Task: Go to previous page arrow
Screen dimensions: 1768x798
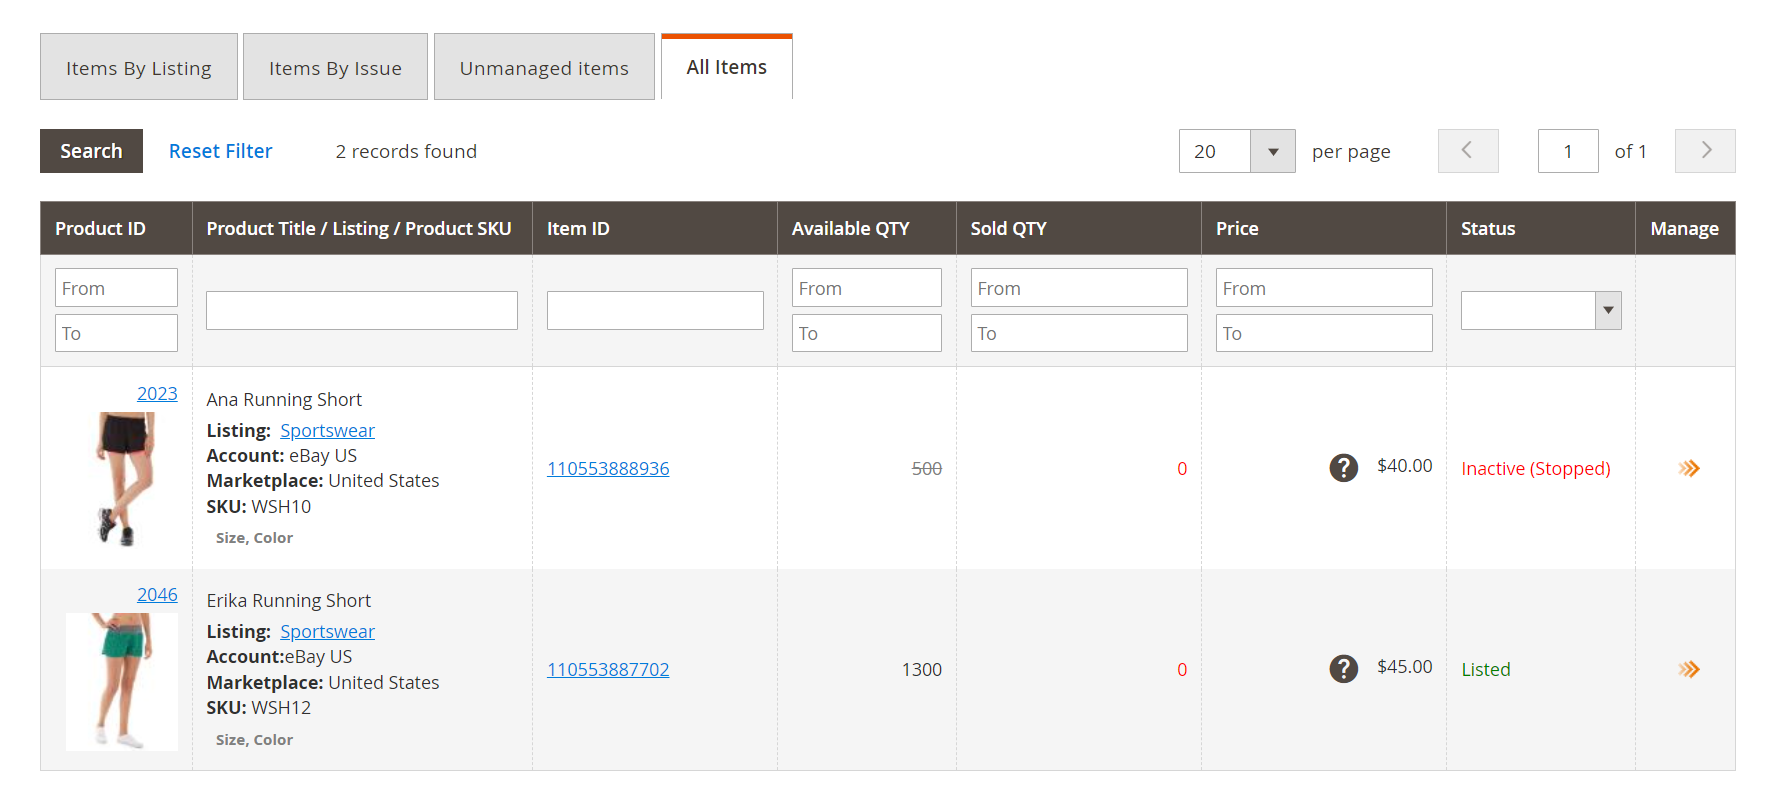Action: point(1467,151)
